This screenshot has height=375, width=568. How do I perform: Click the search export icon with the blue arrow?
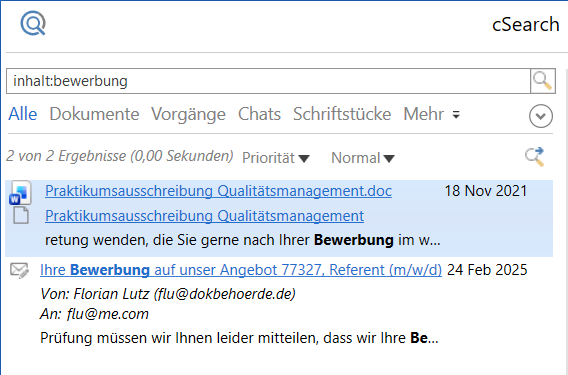coord(535,157)
